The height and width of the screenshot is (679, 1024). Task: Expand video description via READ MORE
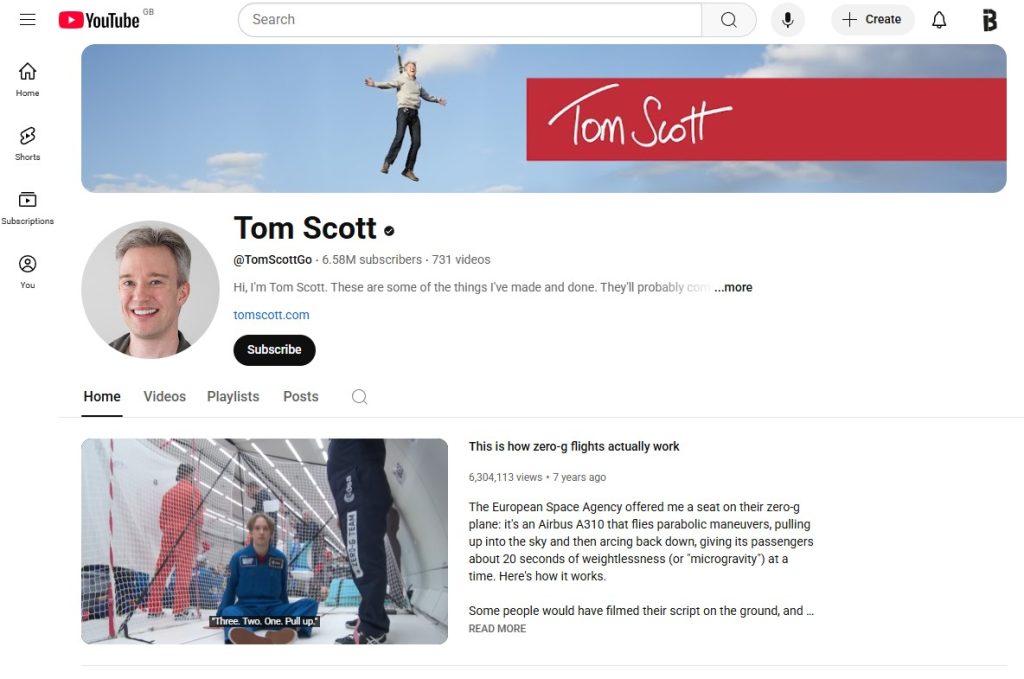[x=497, y=628]
